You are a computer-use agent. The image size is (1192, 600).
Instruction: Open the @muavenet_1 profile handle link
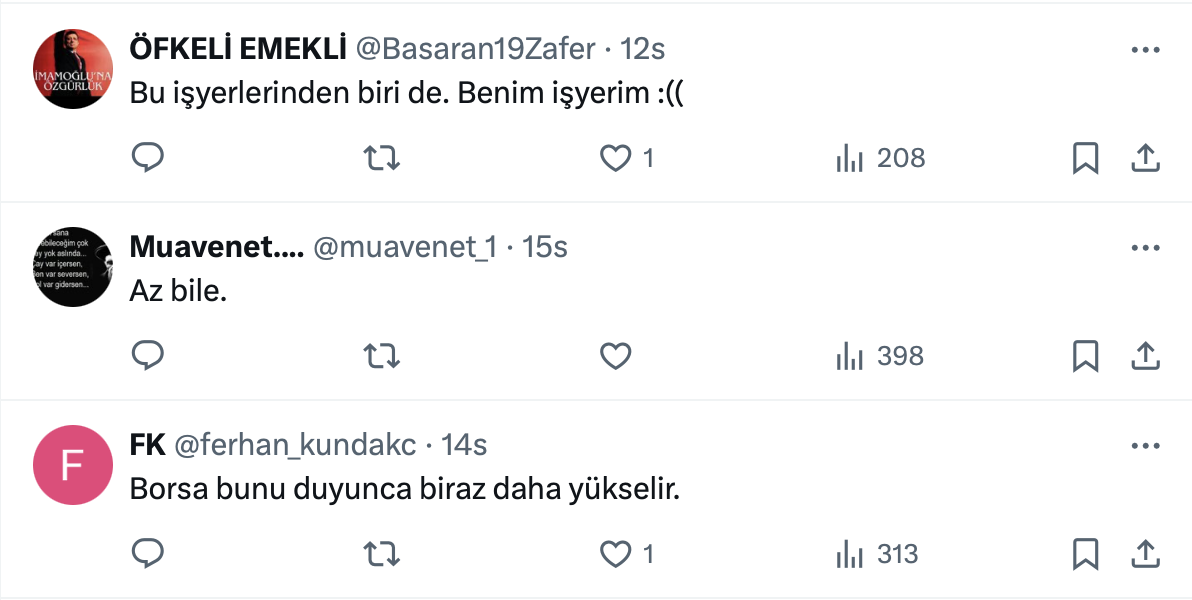click(x=405, y=248)
